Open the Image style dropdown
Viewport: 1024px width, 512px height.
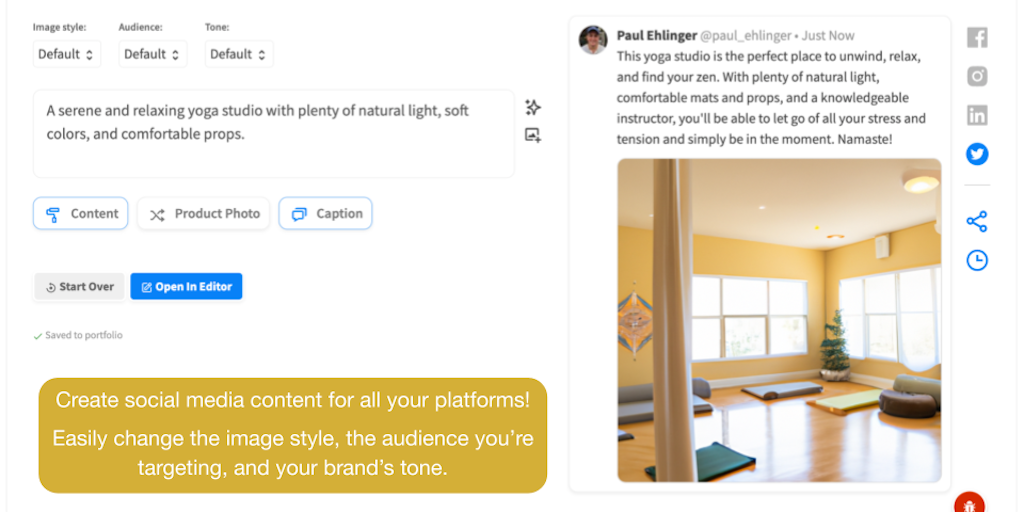pos(66,54)
